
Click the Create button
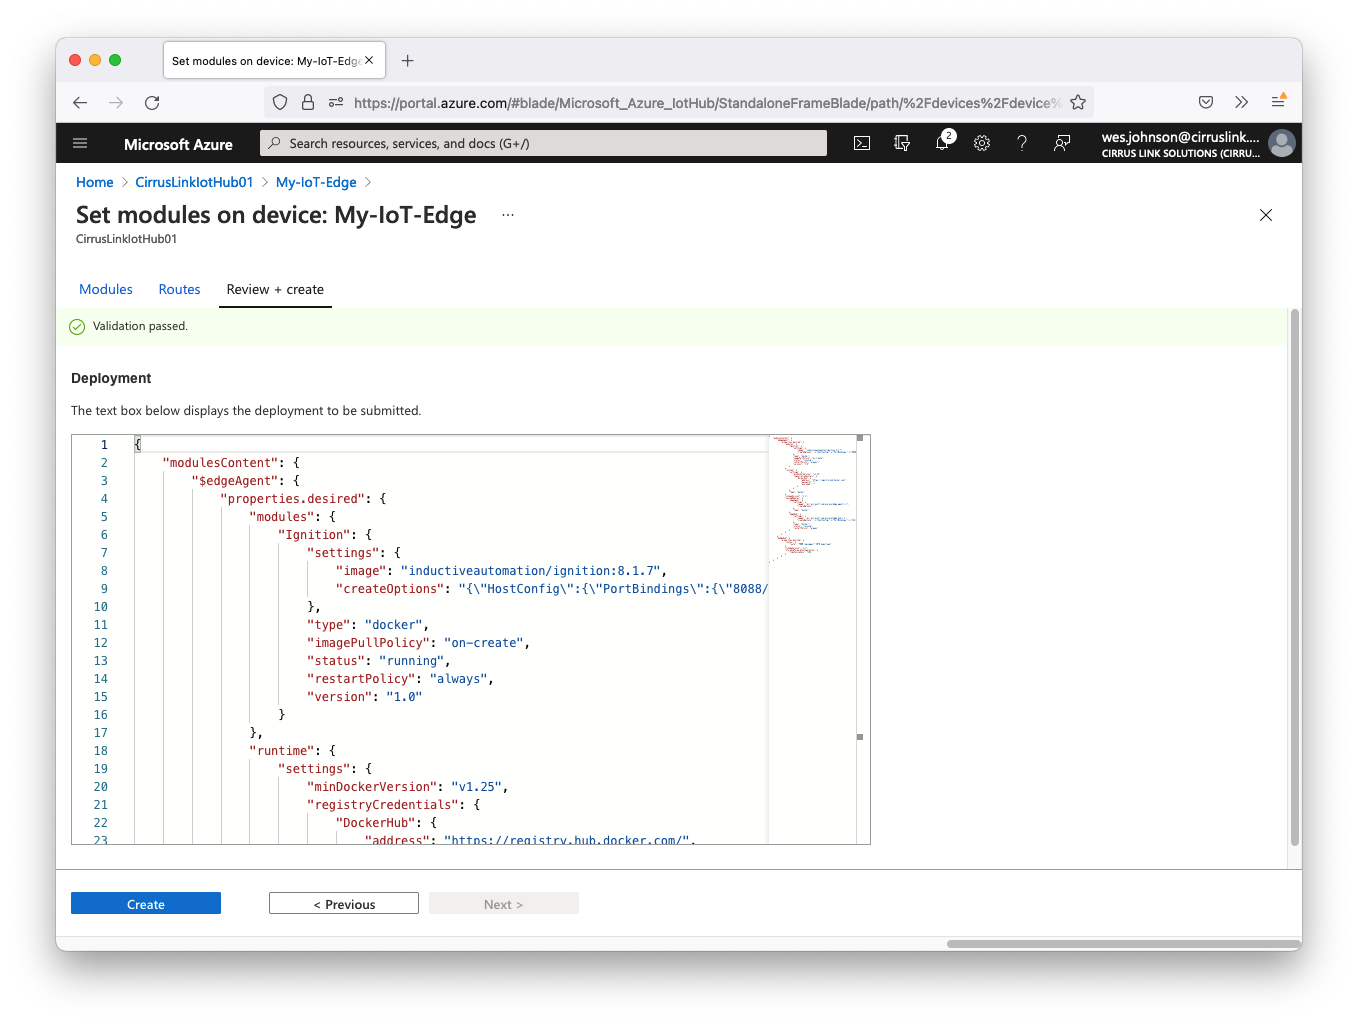point(146,904)
